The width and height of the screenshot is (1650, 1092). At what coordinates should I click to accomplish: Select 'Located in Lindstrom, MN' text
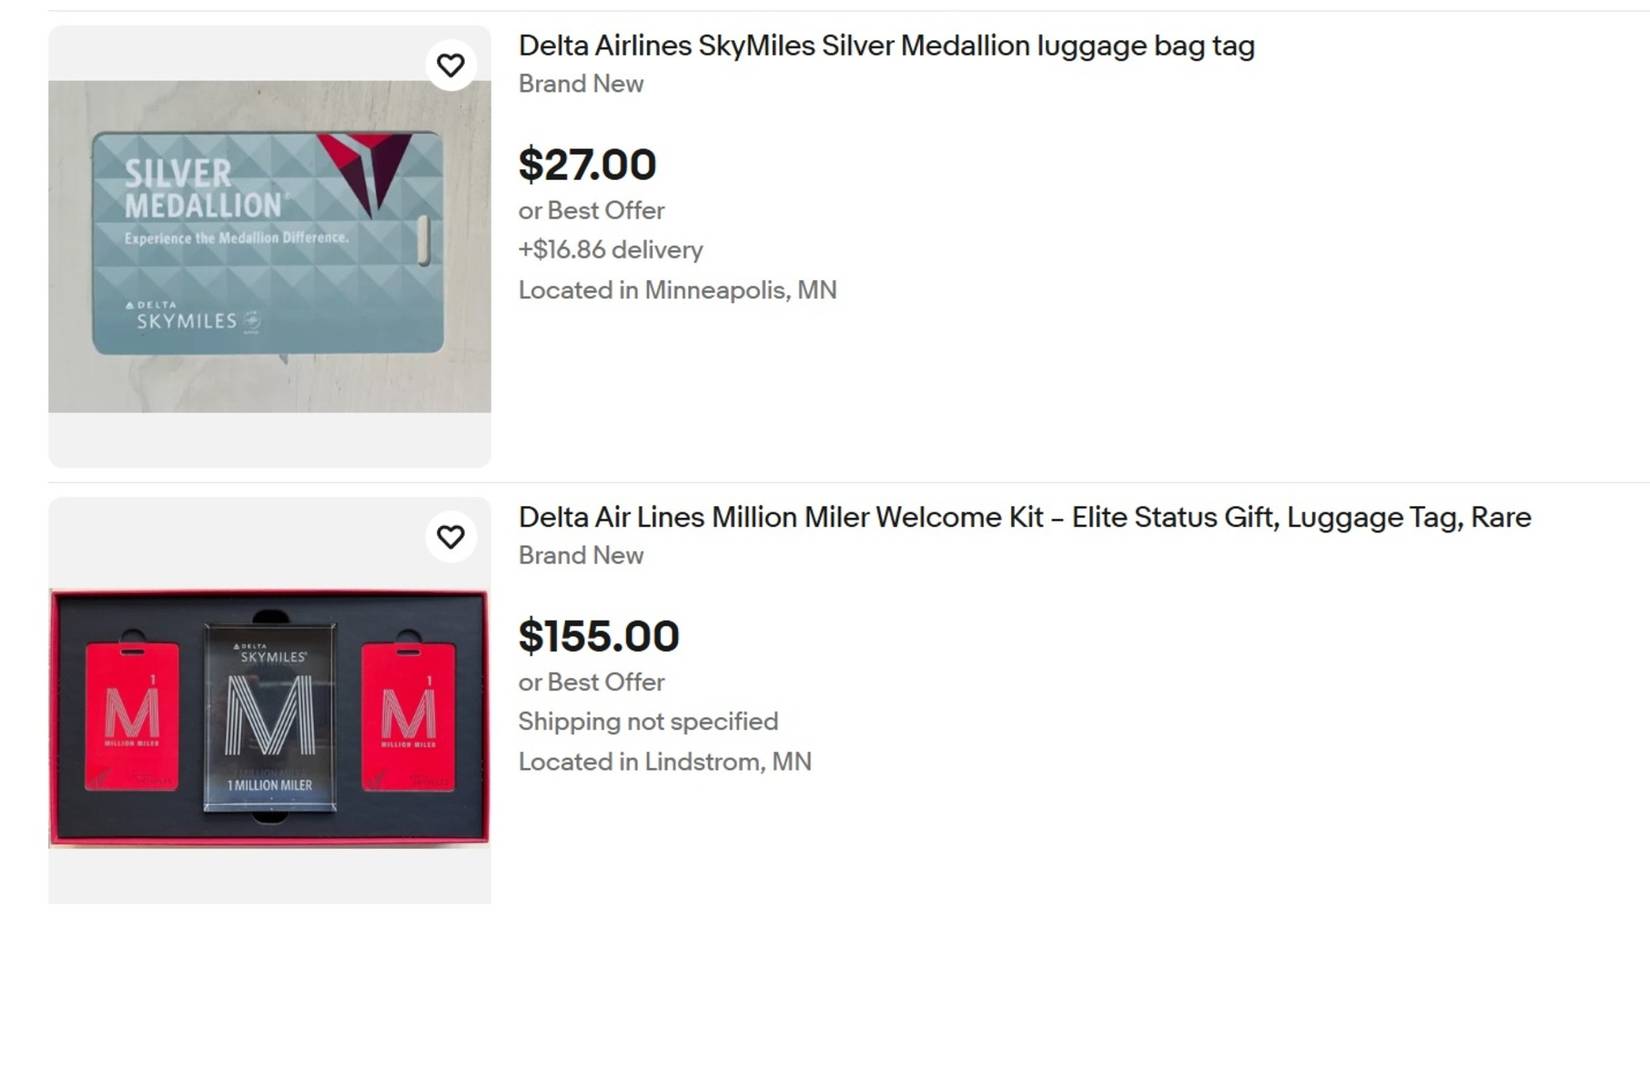click(664, 761)
